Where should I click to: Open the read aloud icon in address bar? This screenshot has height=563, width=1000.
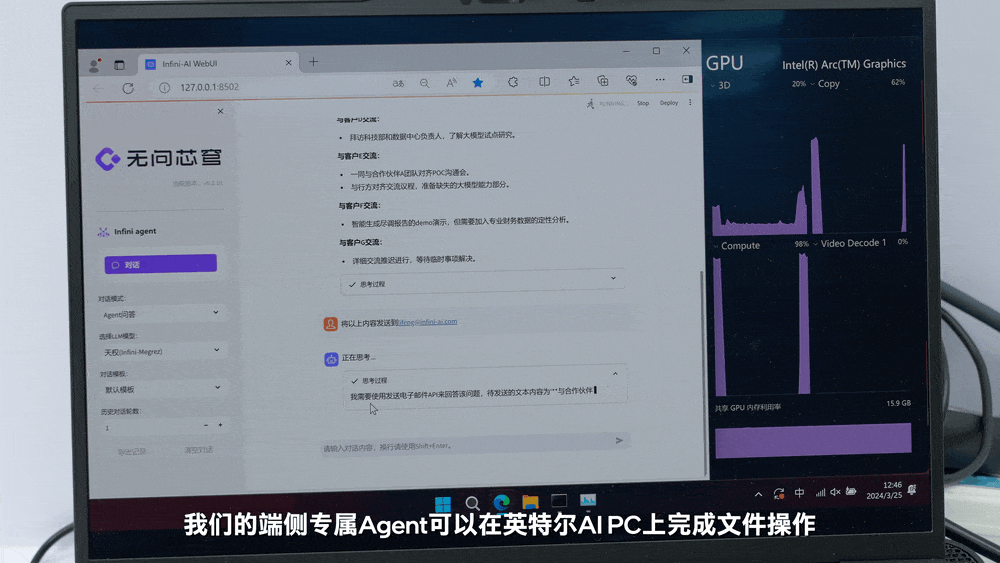[451, 83]
